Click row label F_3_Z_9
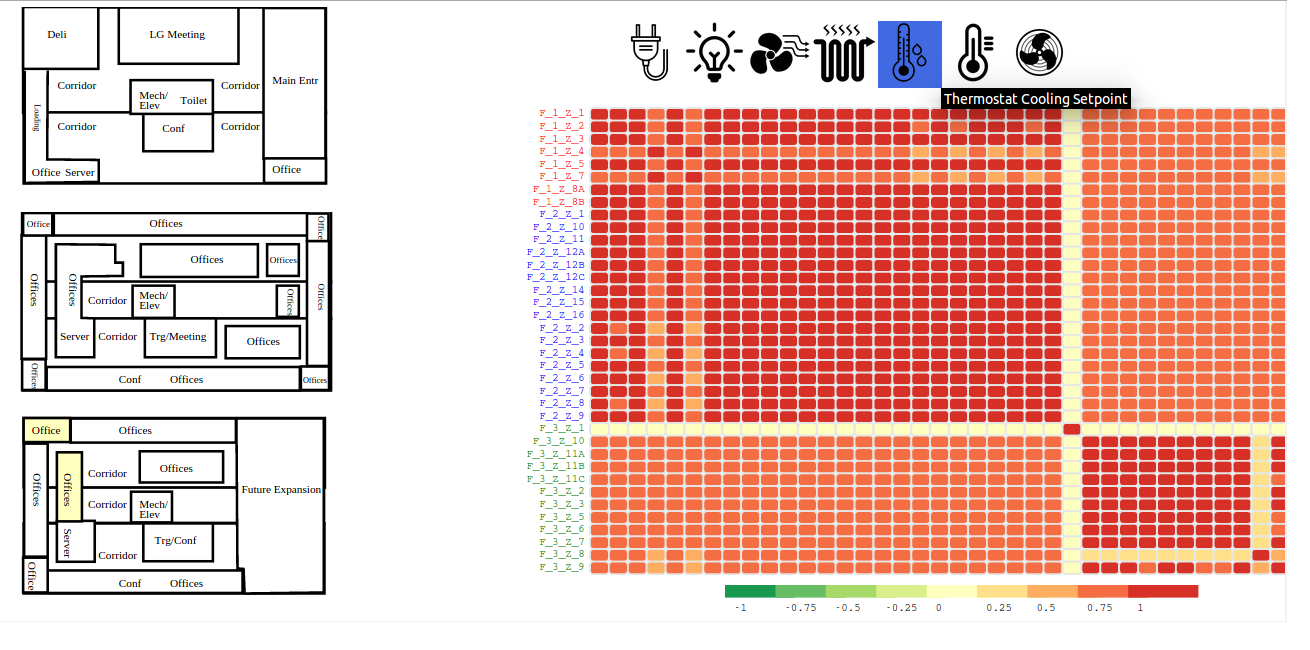This screenshot has width=1310, height=650. point(561,567)
